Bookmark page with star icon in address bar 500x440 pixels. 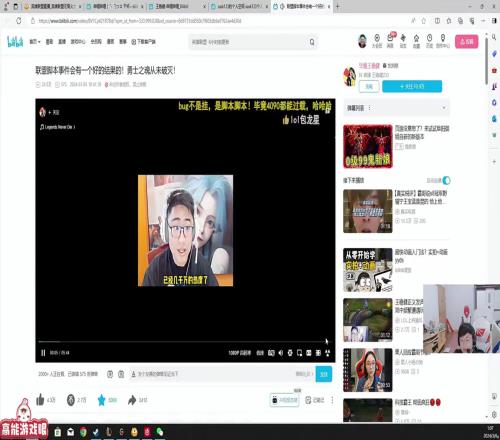tap(424, 21)
